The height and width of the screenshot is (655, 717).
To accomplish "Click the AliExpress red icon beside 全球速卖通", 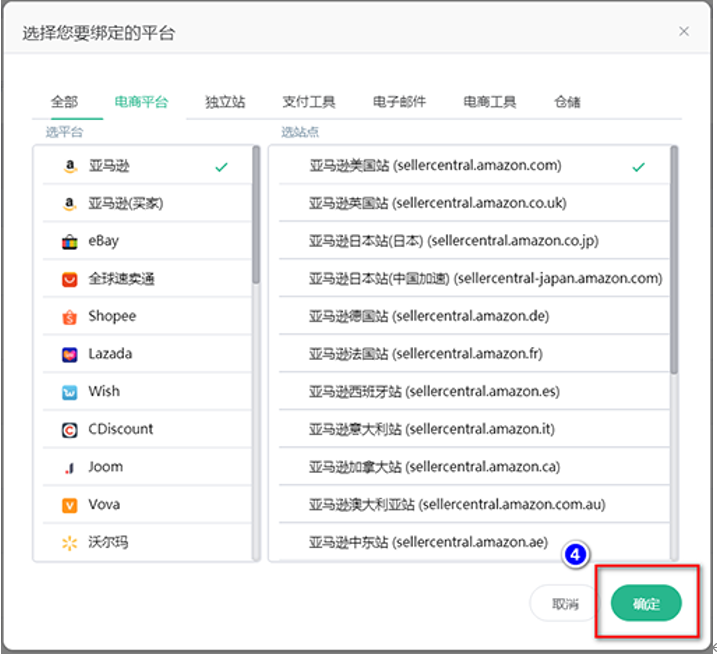I will [x=70, y=279].
